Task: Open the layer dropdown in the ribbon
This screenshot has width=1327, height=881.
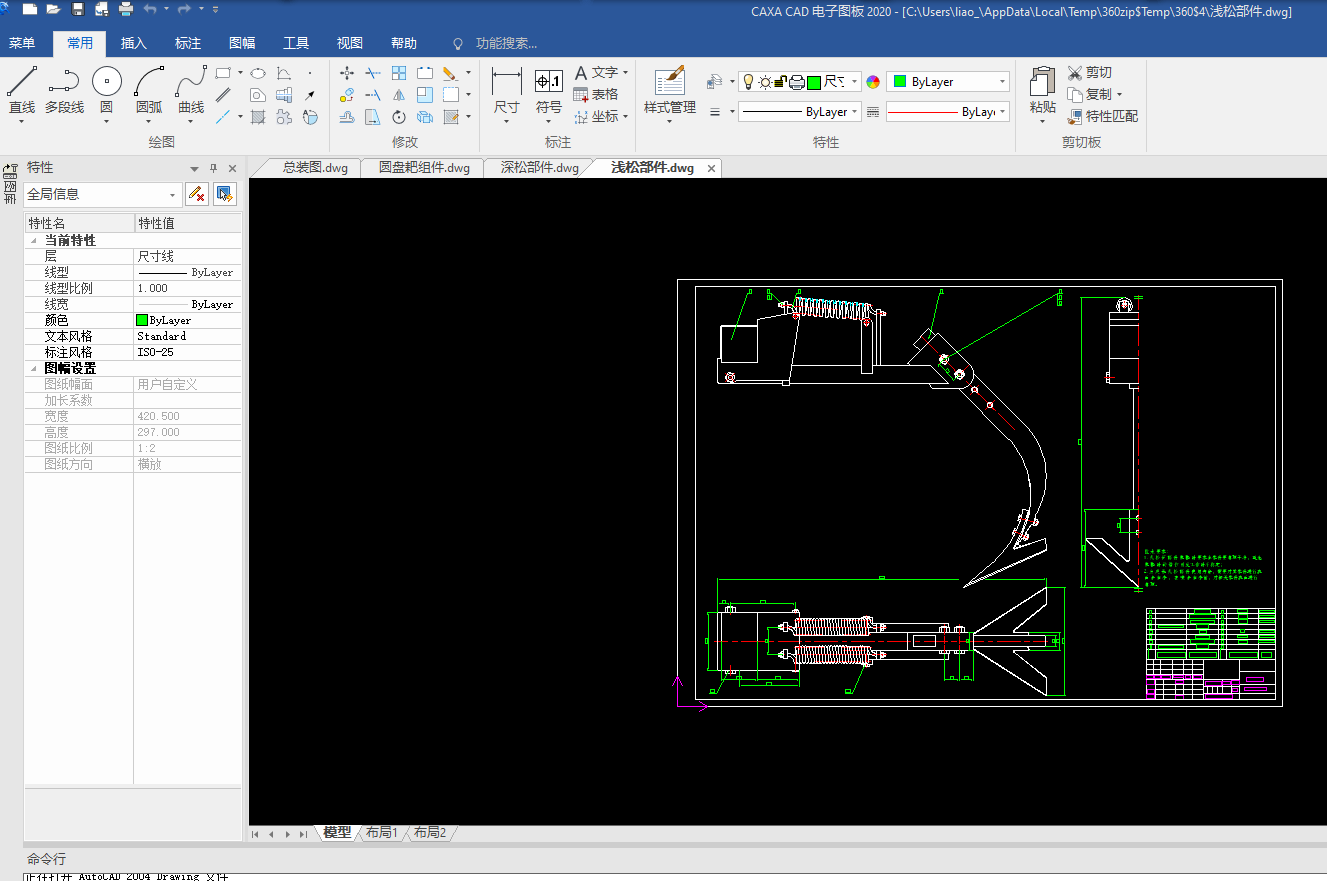Action: tap(854, 82)
